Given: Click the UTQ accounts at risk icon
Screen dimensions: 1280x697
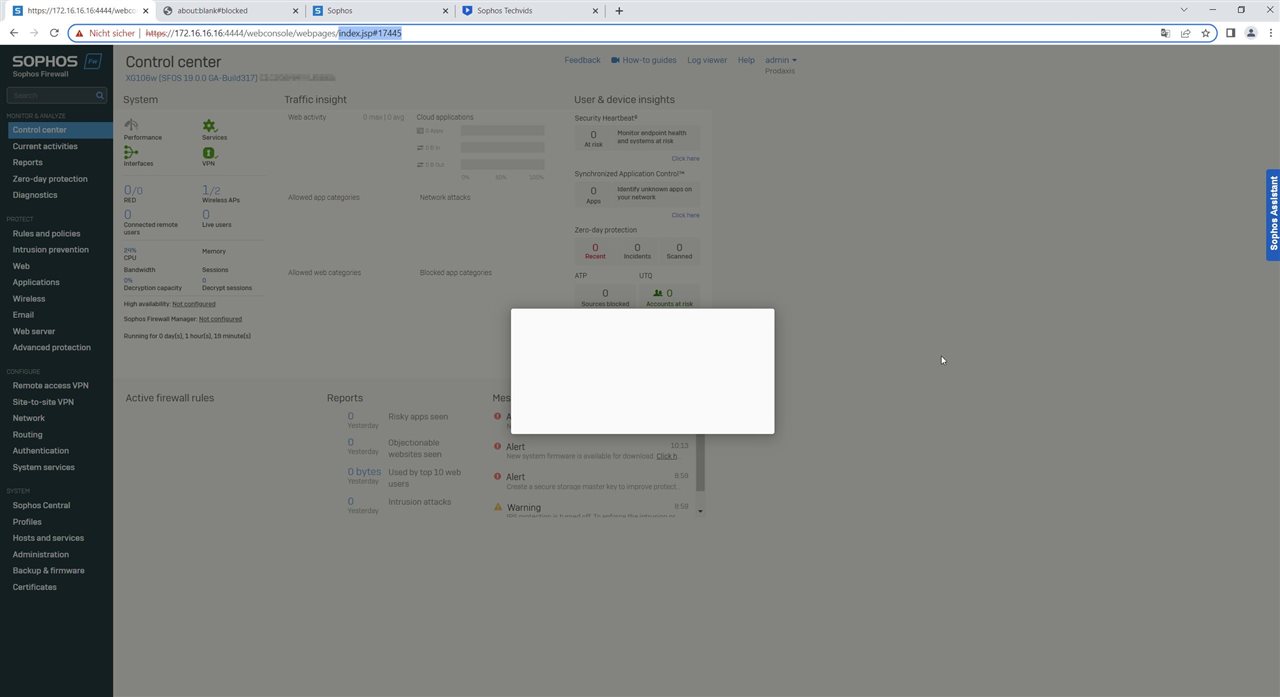Looking at the screenshot, I should tap(657, 294).
